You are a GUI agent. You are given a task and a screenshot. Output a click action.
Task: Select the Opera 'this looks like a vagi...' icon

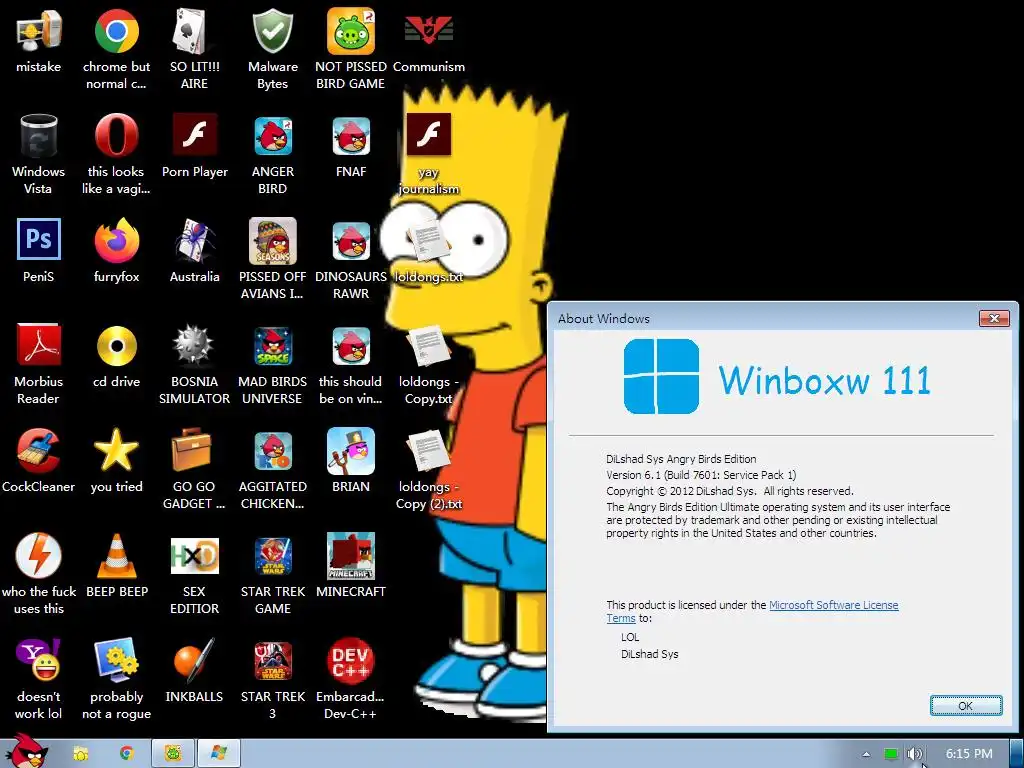pyautogui.click(x=116, y=136)
